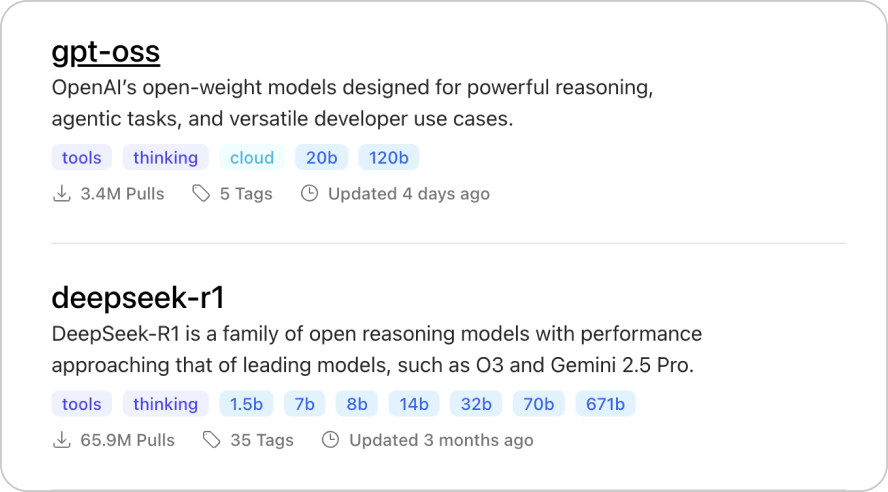Click the clock icon beside Updated 4 days ago

pyautogui.click(x=309, y=193)
